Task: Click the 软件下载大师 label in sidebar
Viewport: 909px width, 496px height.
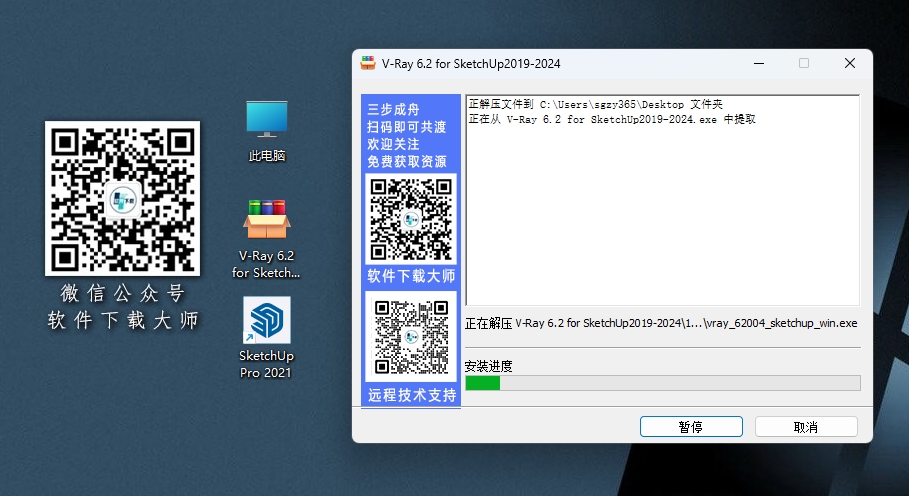Action: 411,276
